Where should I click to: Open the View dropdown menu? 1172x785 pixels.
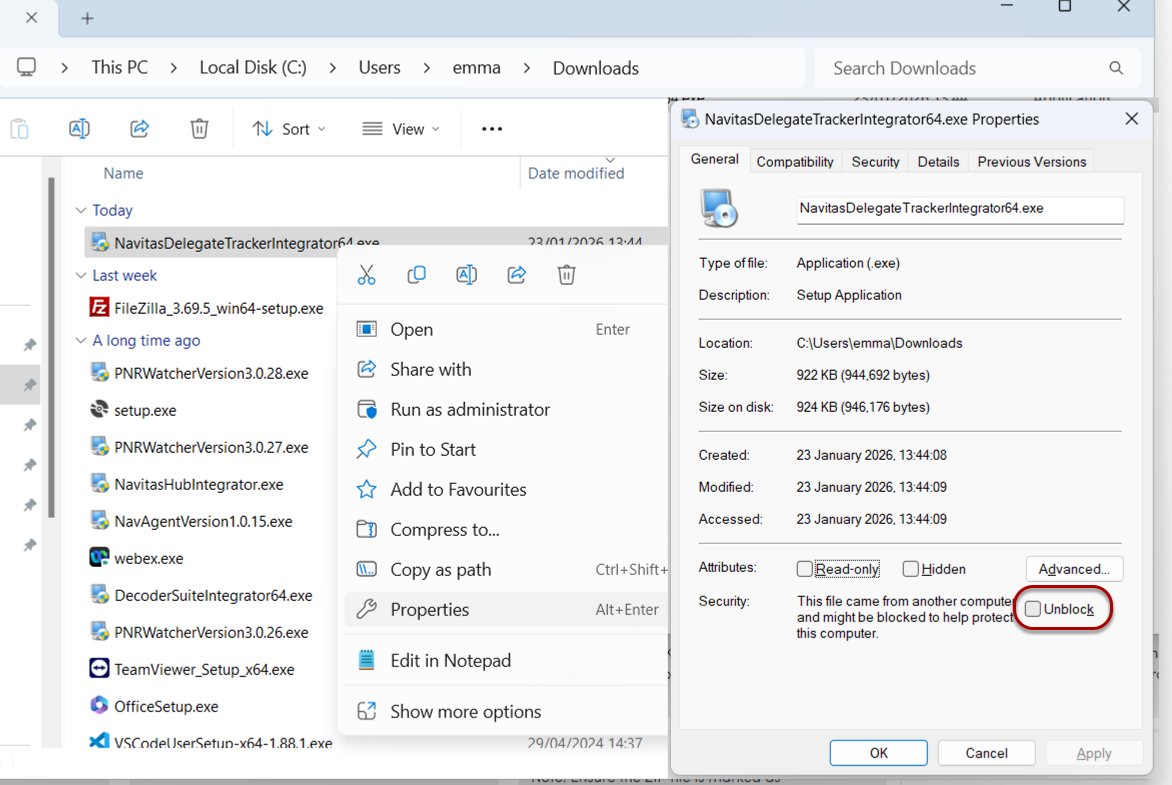401,129
